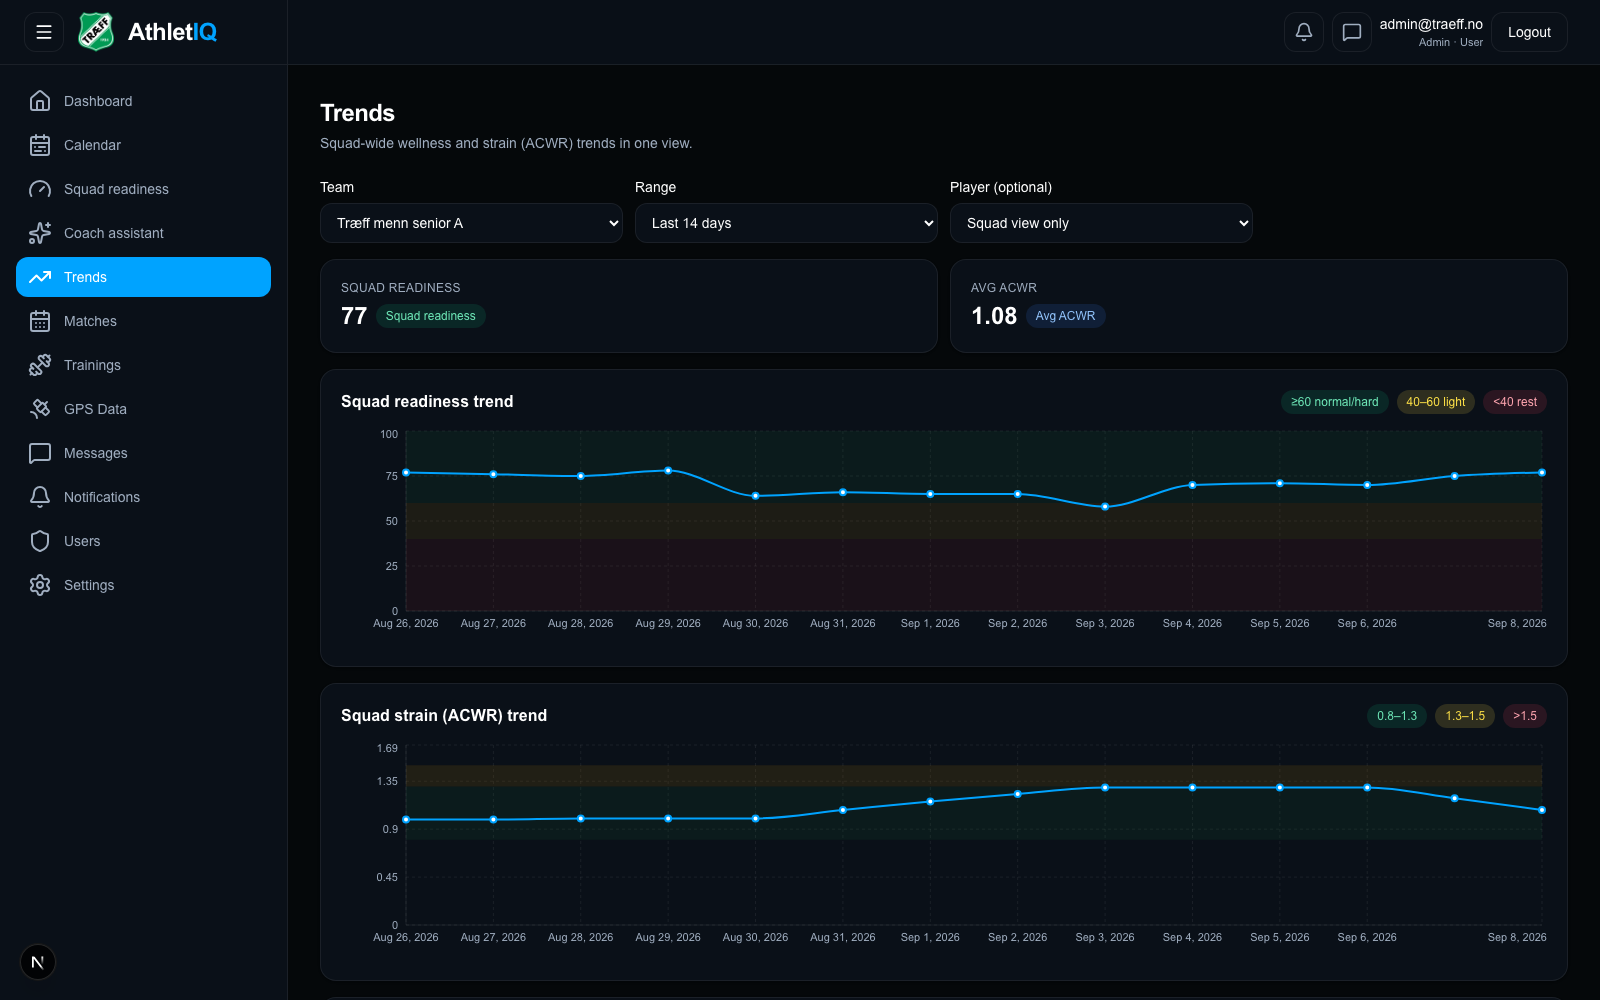Click the Users shield icon
The width and height of the screenshot is (1600, 1000).
40,541
